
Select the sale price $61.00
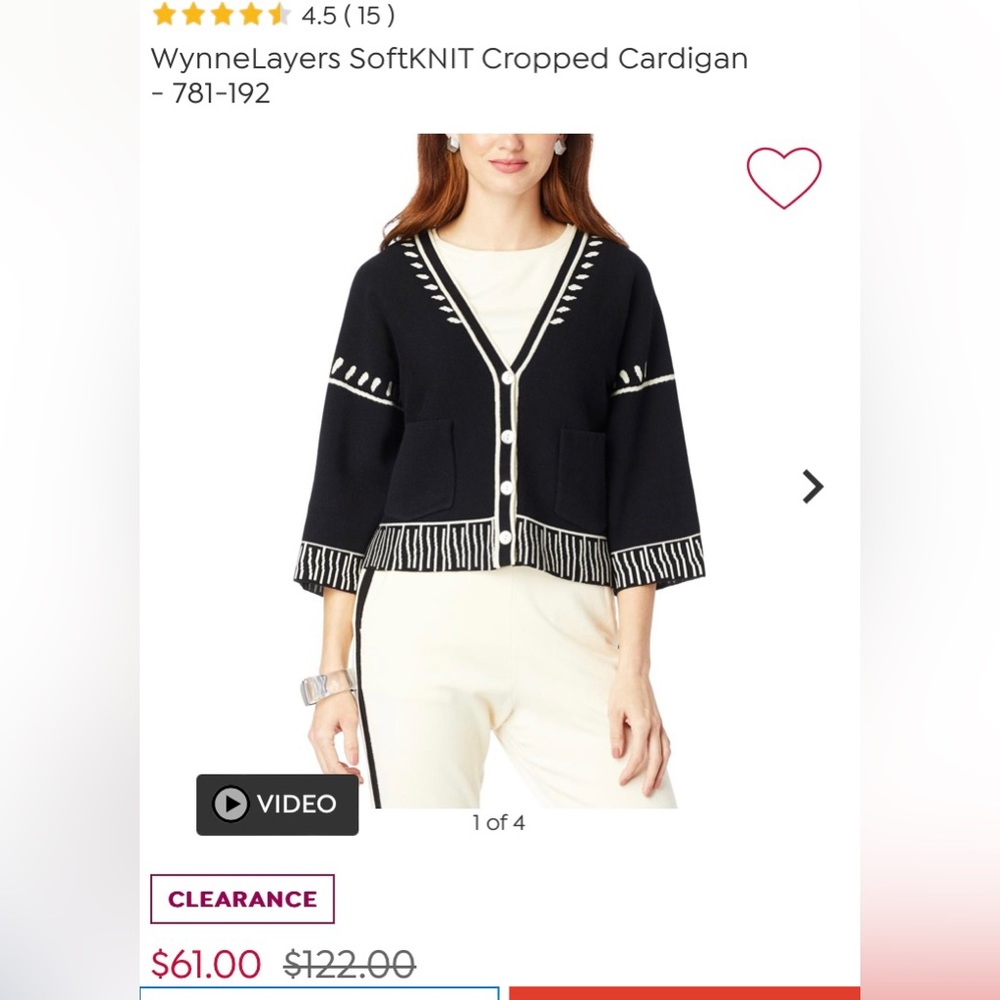(x=208, y=963)
